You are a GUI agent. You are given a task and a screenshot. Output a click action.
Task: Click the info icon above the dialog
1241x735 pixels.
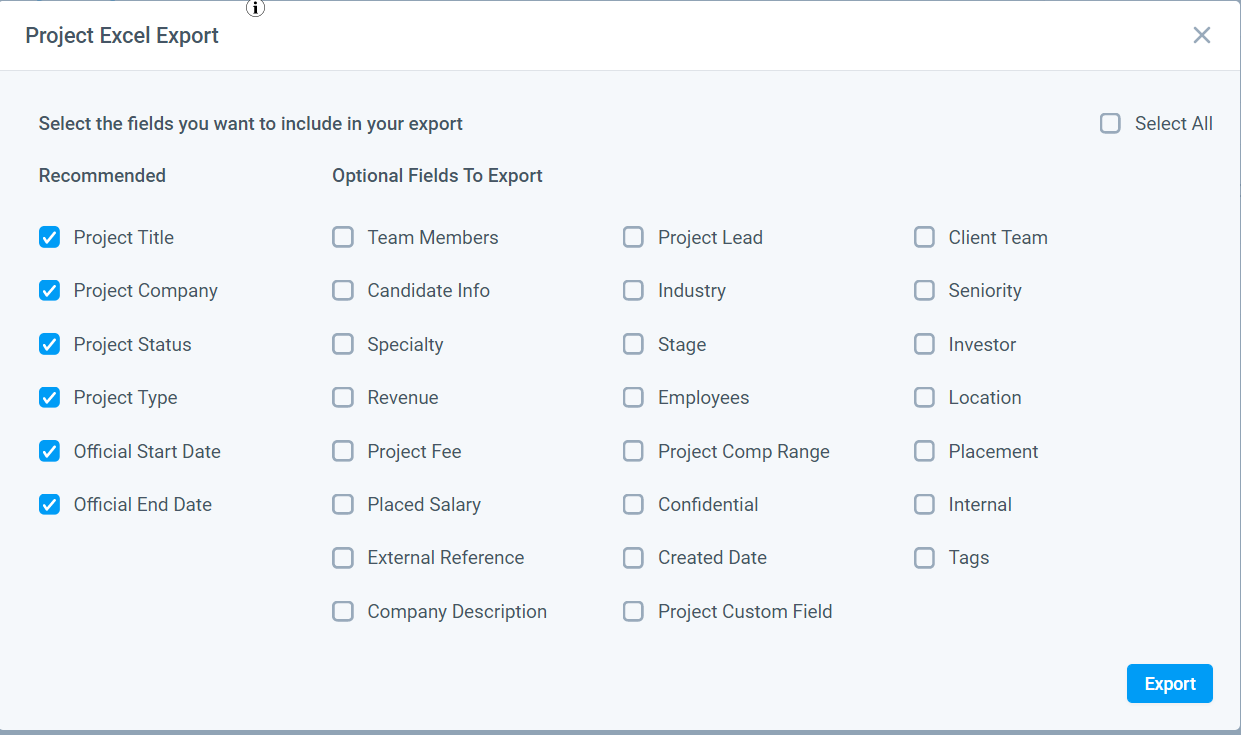[x=256, y=8]
